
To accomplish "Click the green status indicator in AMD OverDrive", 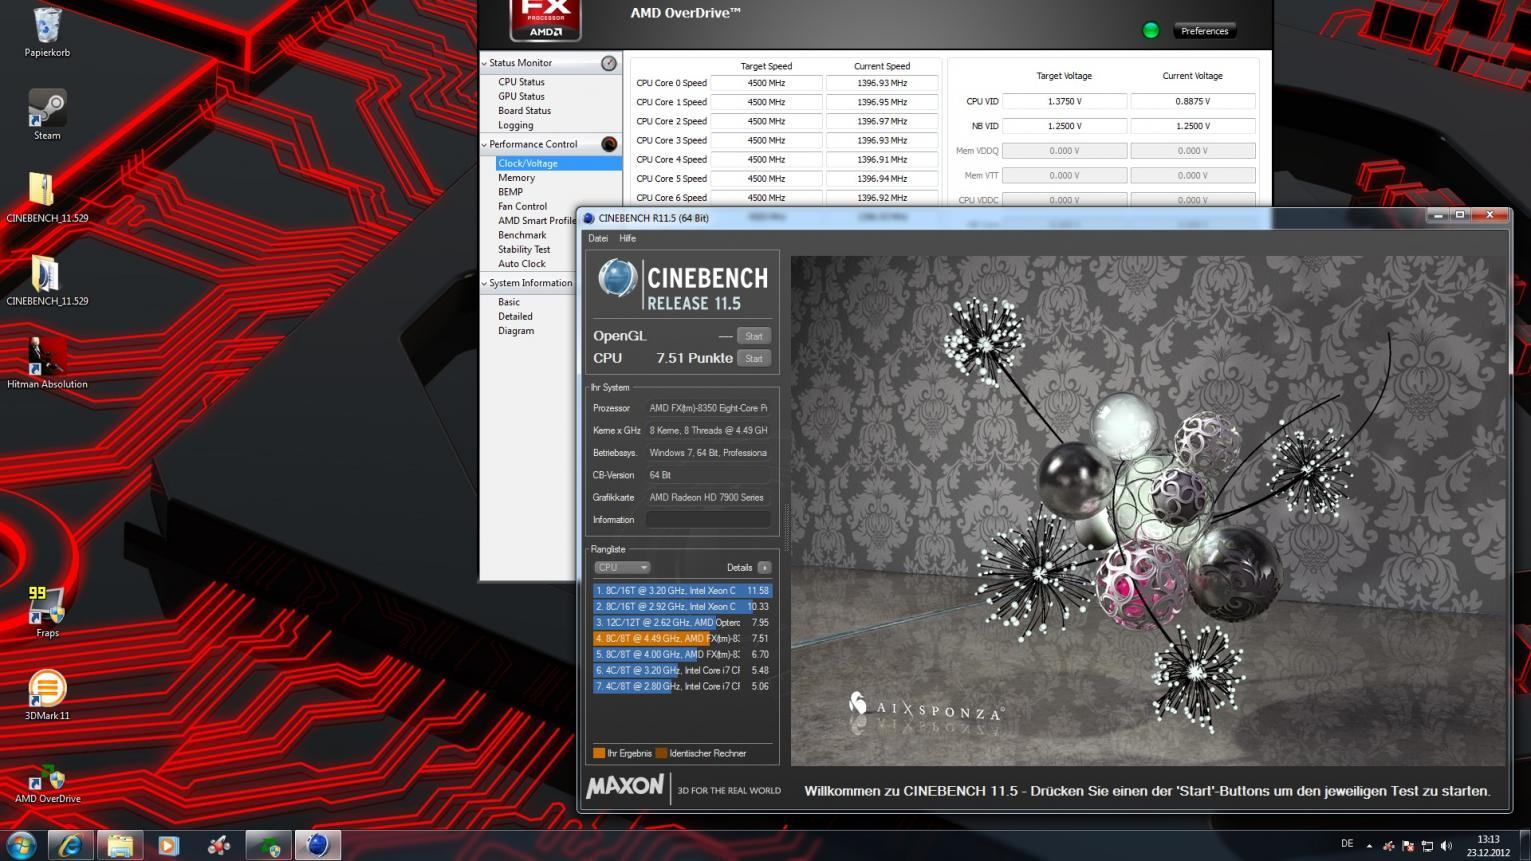I will [x=1150, y=30].
